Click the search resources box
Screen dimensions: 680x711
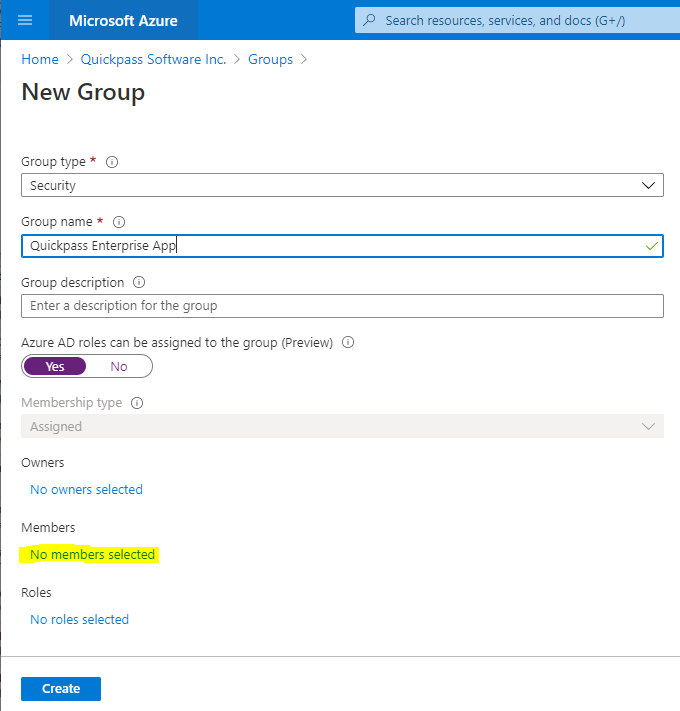click(x=517, y=20)
